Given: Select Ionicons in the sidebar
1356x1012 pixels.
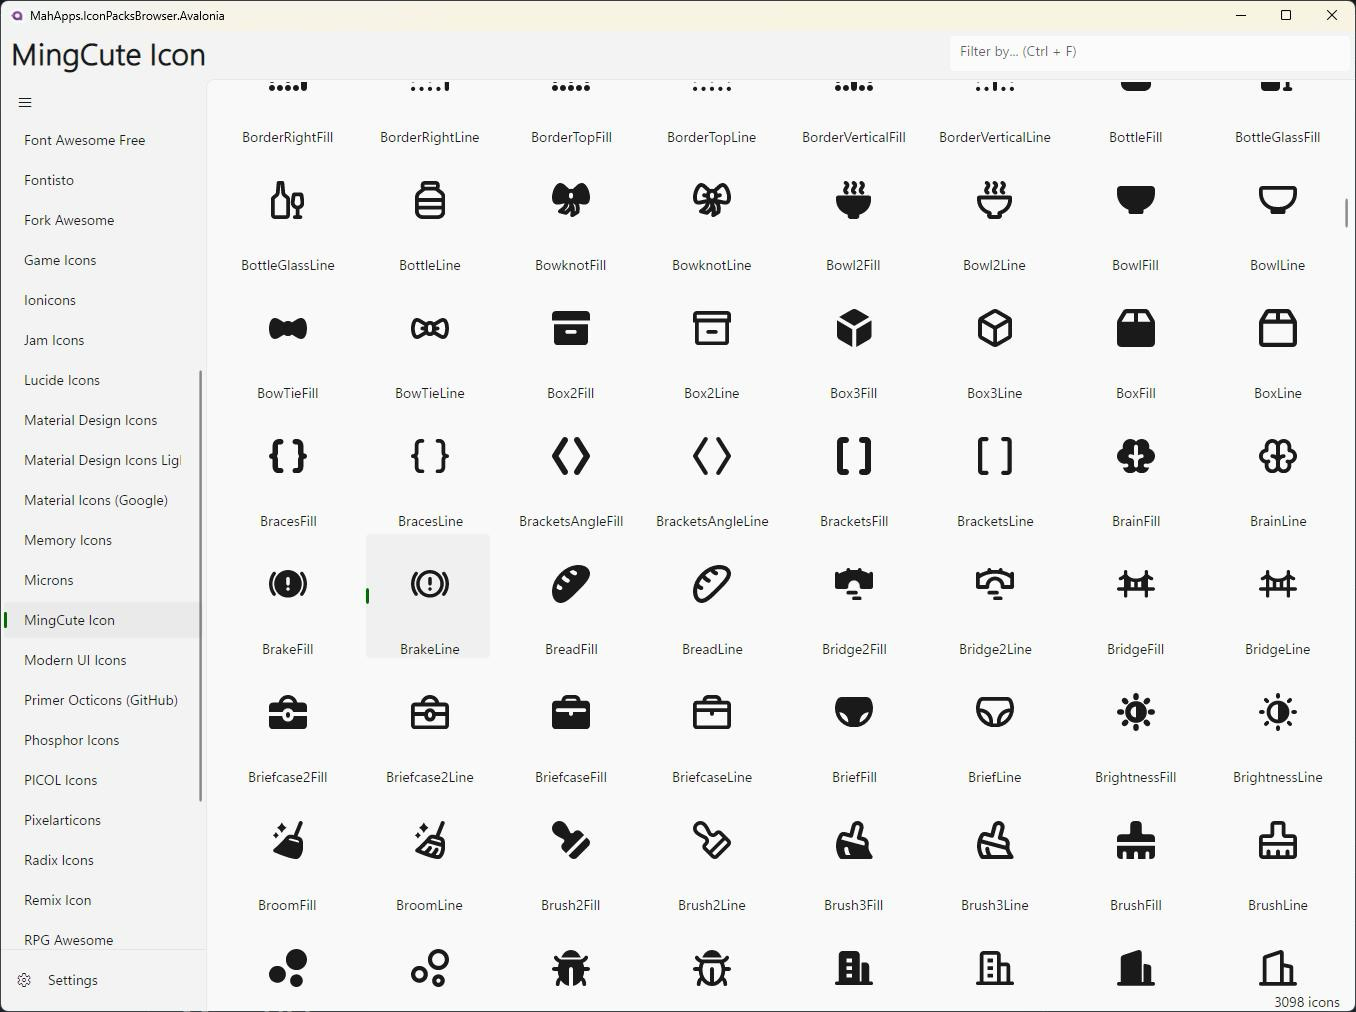Looking at the screenshot, I should 103,300.
